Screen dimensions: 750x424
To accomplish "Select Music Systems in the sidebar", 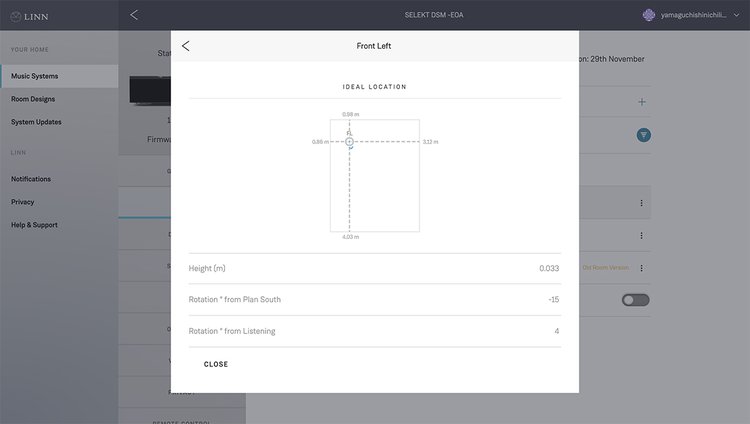I will click(35, 76).
